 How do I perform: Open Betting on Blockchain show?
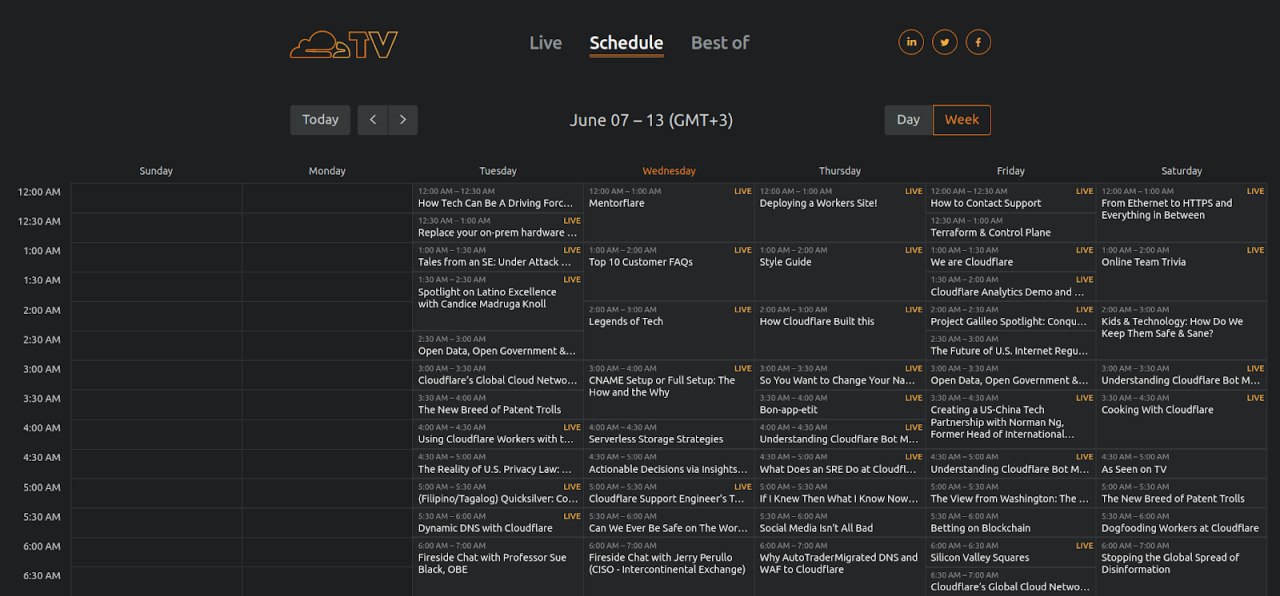(x=1010, y=522)
